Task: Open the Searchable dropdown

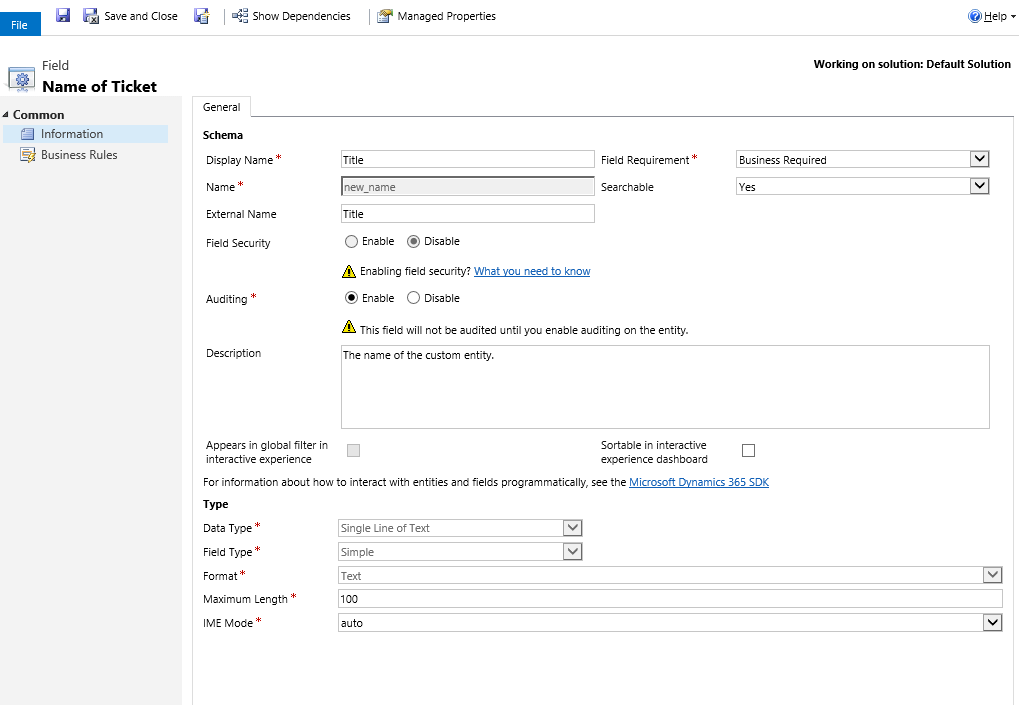Action: 862,186
